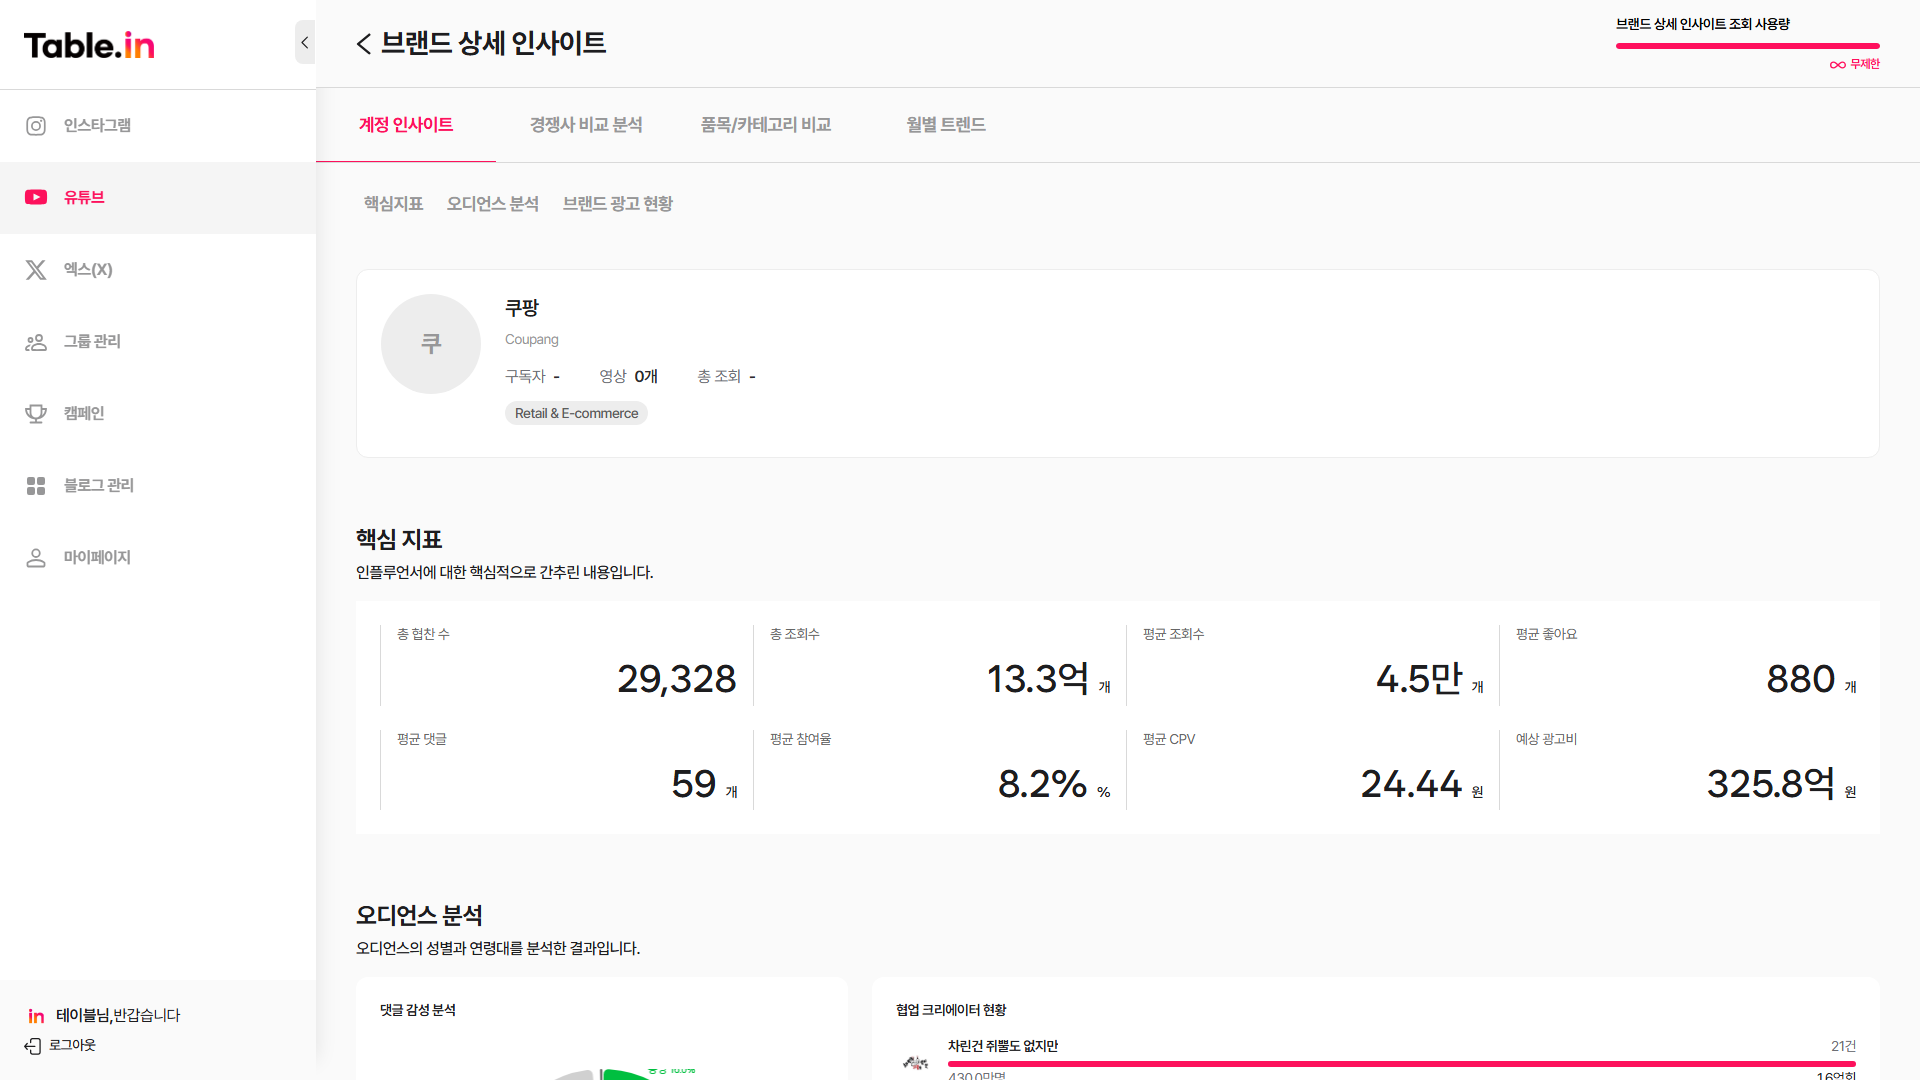Switch to the 경쟁사 비교 분석 tab
Image resolution: width=1920 pixels, height=1080 pixels.
coord(586,125)
